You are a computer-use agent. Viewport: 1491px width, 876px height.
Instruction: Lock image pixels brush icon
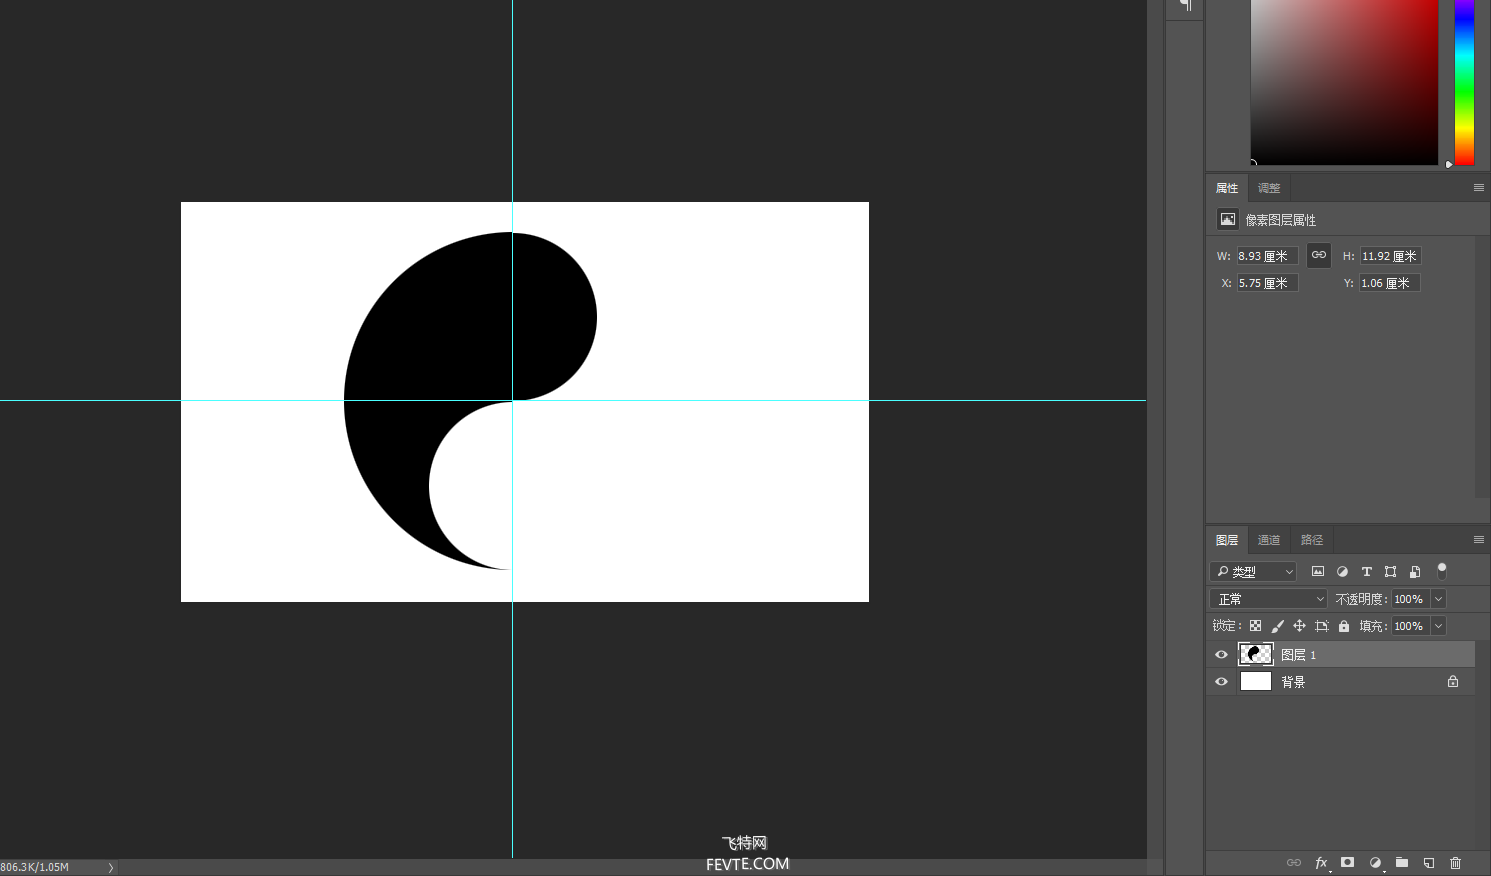tap(1277, 626)
